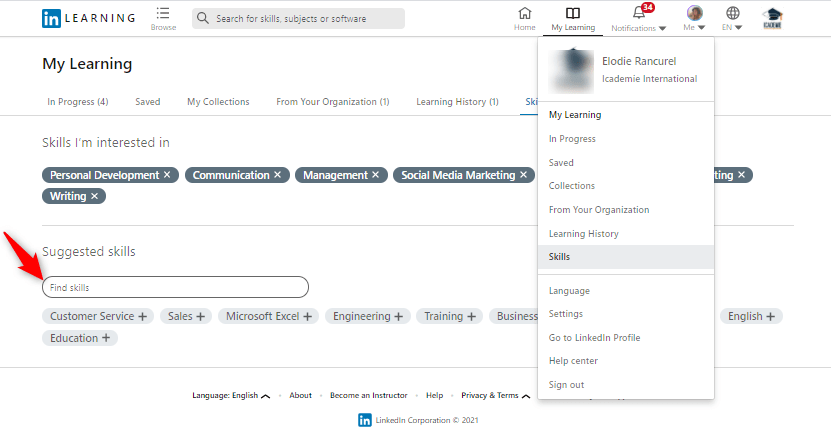Remove the Social Media Marketing skill tag
Screen dimensions: 831x437
[523, 174]
